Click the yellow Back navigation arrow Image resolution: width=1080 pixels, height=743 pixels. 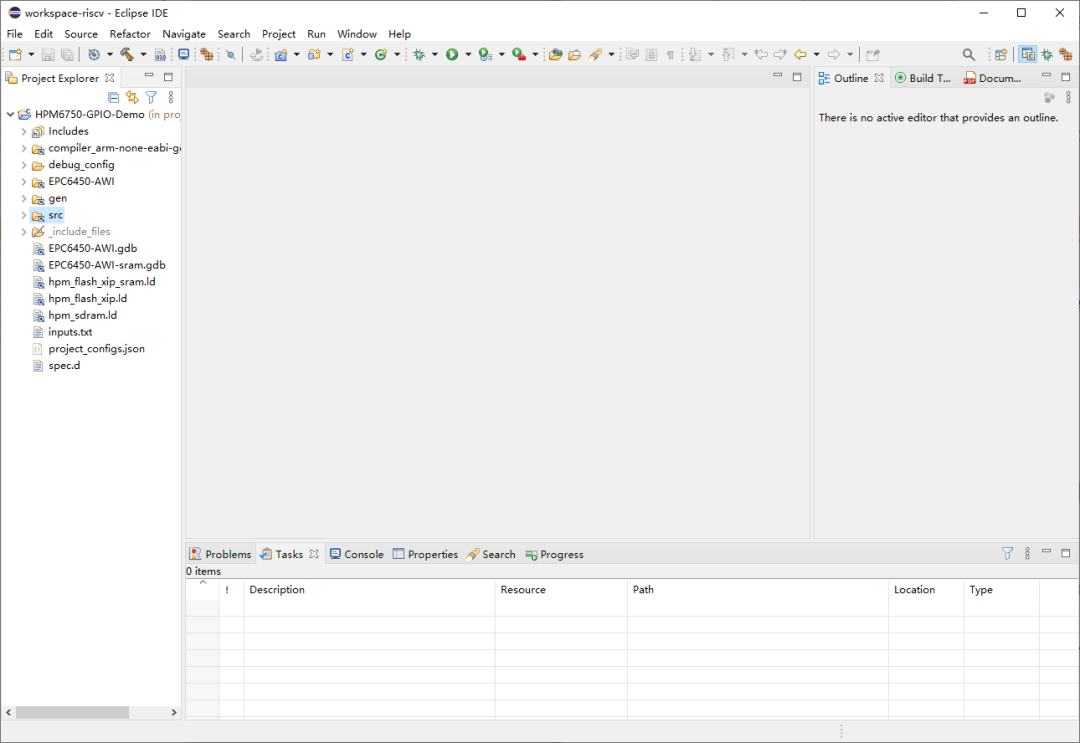pyautogui.click(x=800, y=54)
